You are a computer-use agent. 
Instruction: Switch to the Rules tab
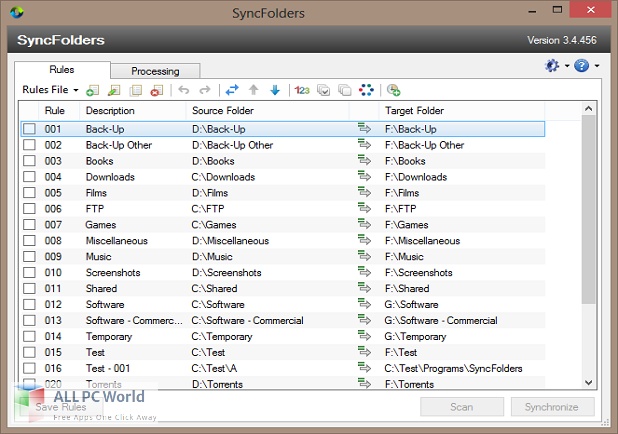coord(62,69)
